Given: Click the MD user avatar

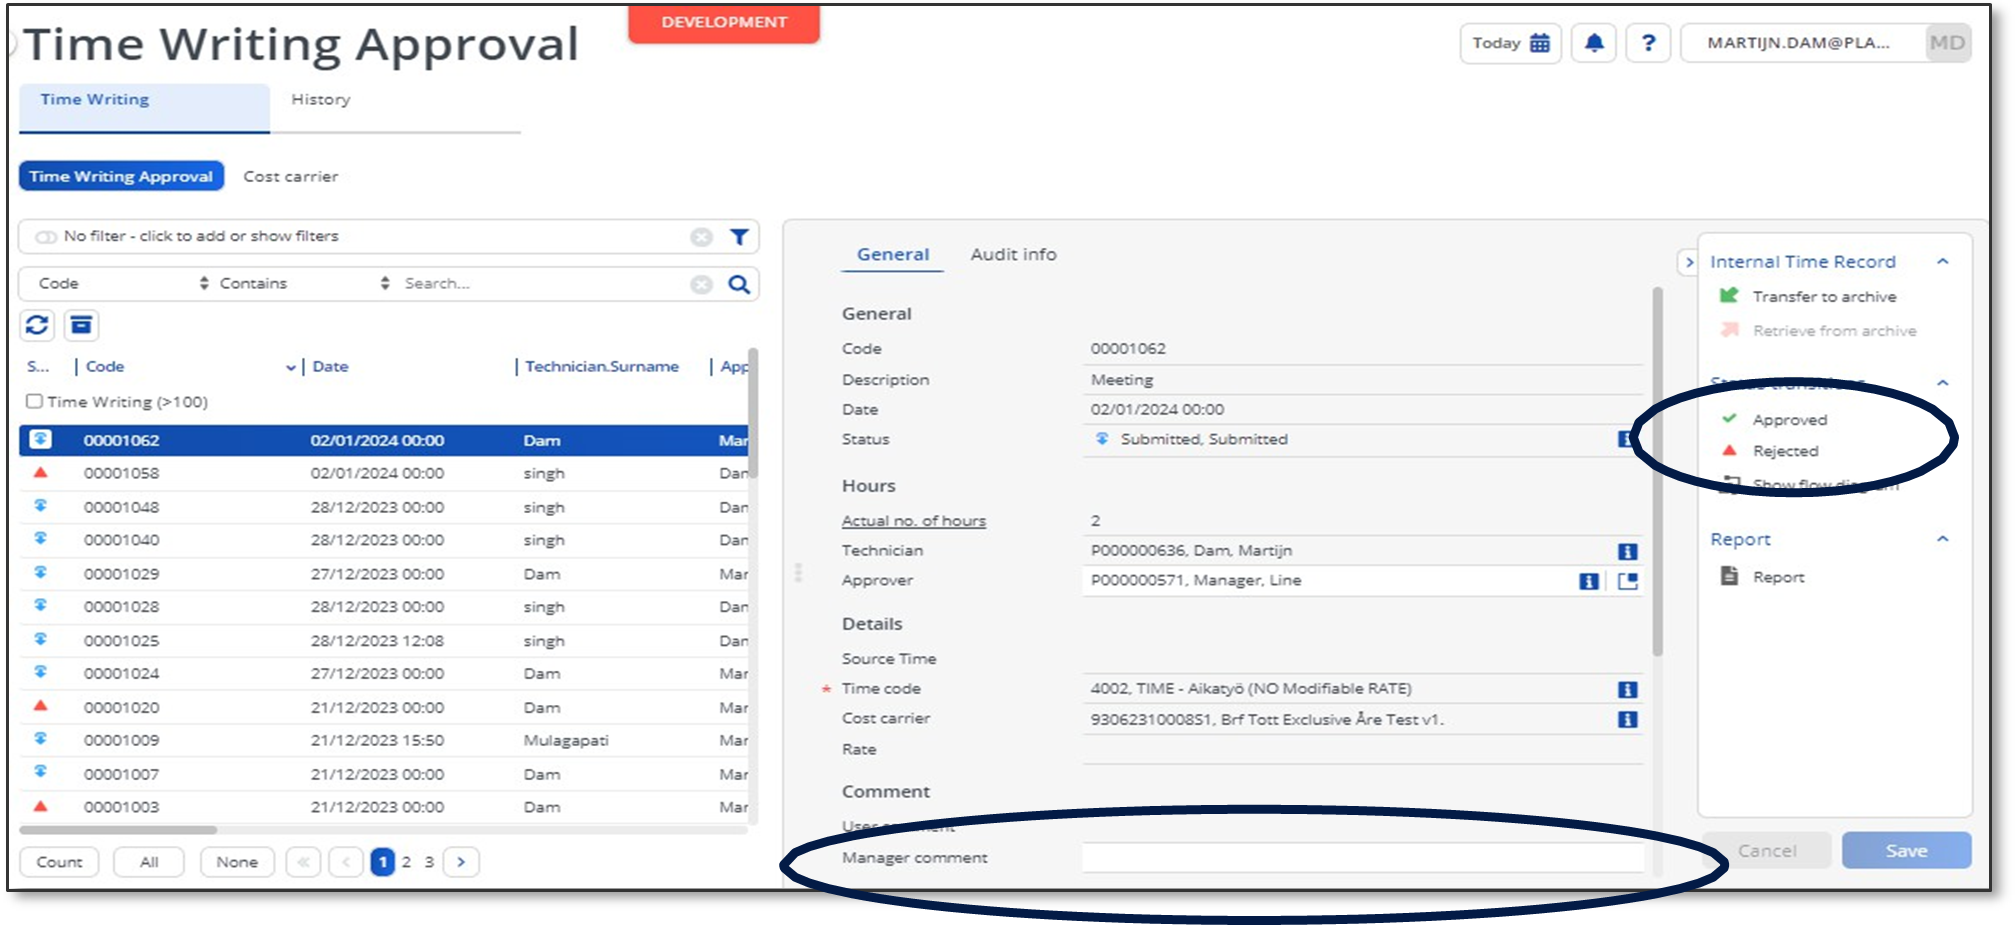Looking at the screenshot, I should coord(1947,43).
